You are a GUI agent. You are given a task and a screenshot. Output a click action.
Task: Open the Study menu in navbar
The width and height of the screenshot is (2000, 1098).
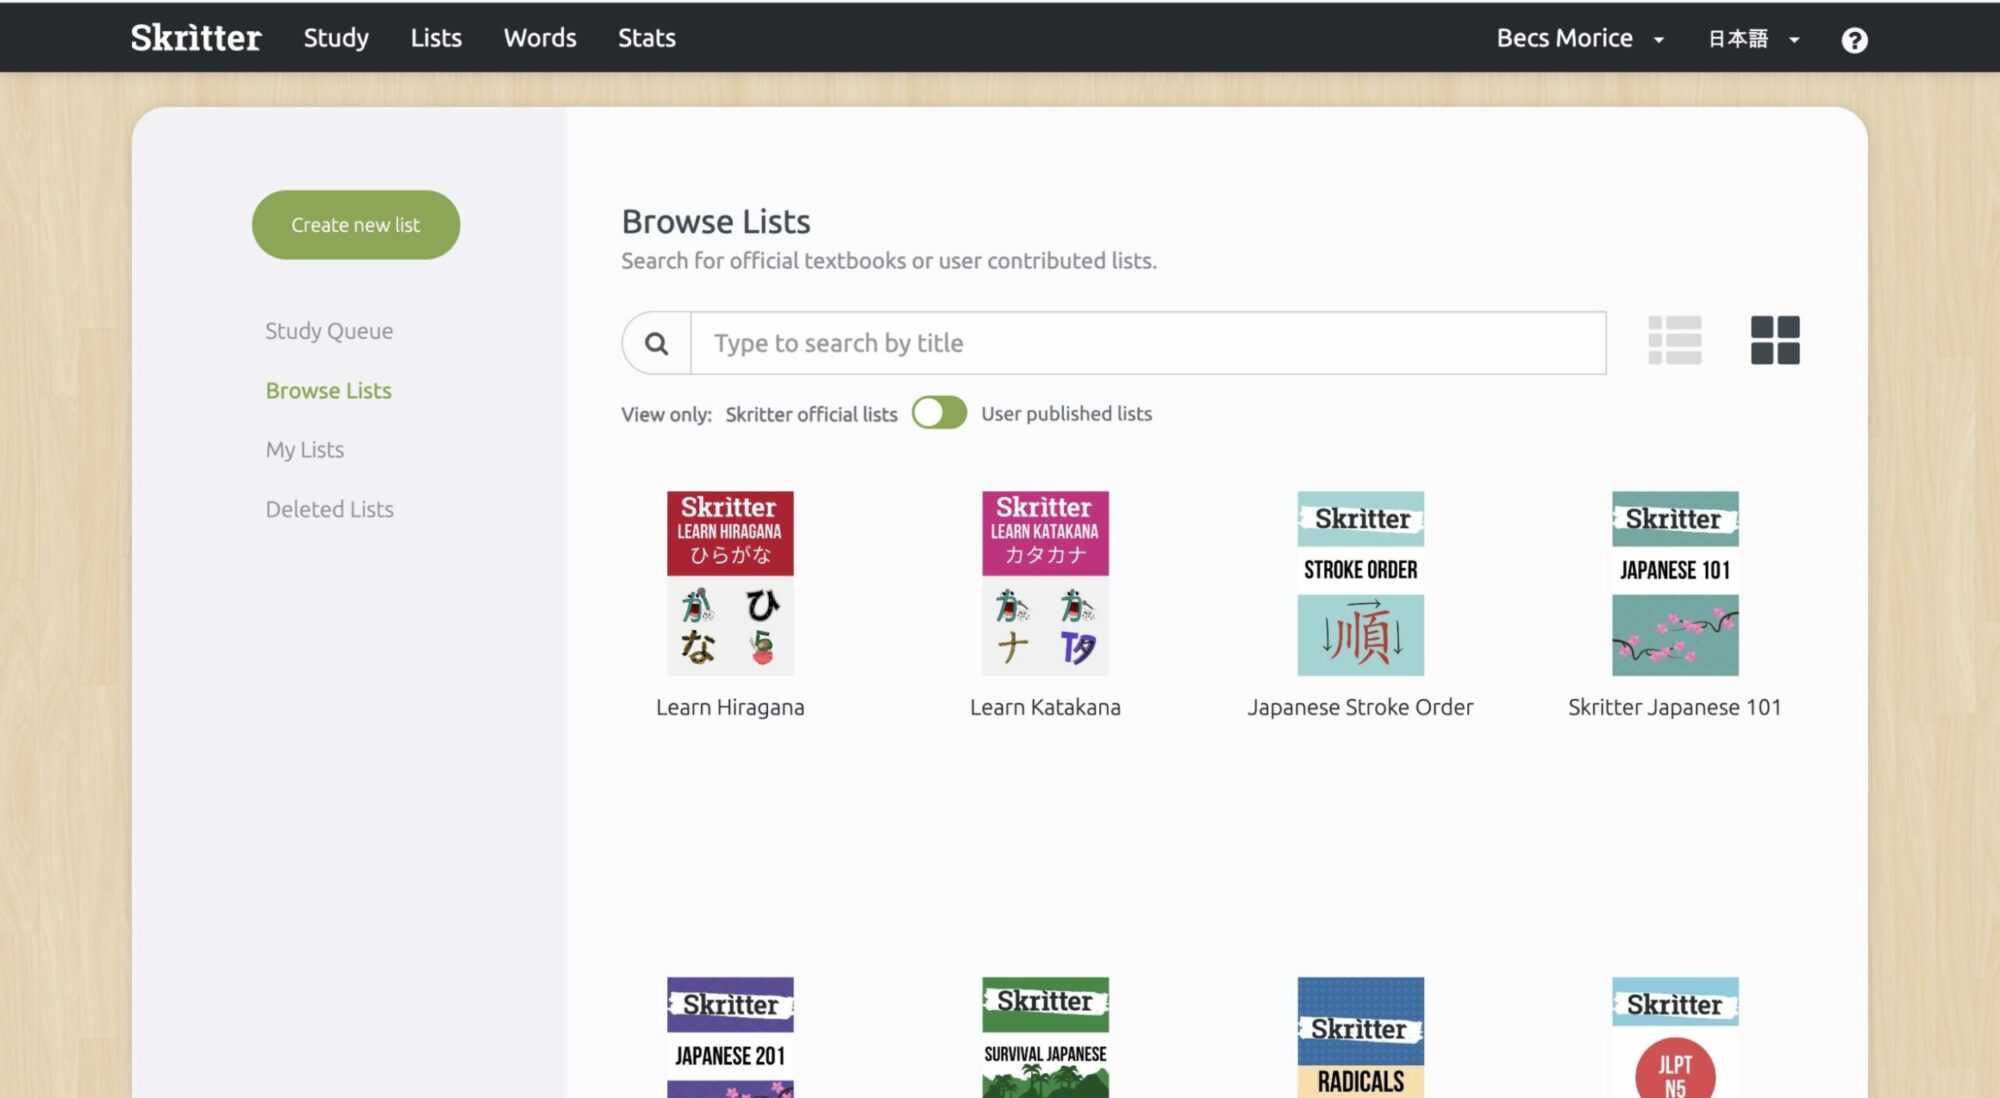[x=336, y=38]
